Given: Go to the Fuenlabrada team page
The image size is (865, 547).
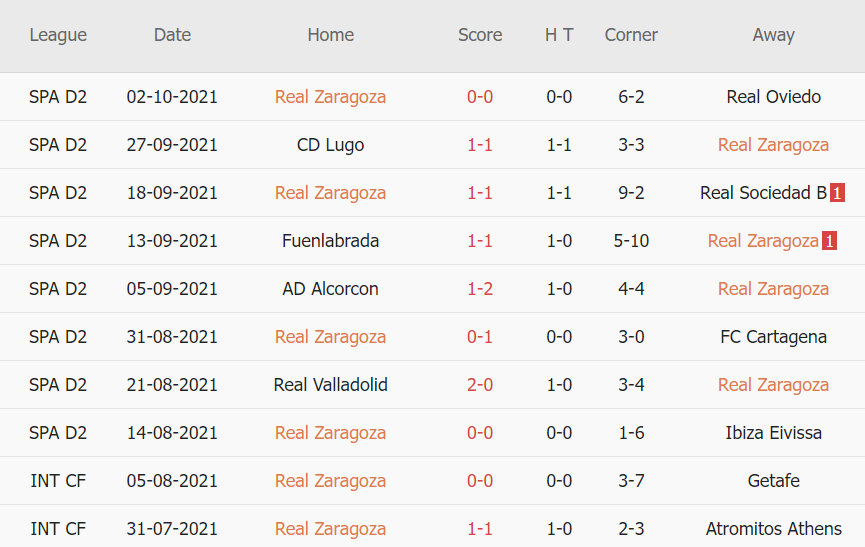Looking at the screenshot, I should pos(330,241).
